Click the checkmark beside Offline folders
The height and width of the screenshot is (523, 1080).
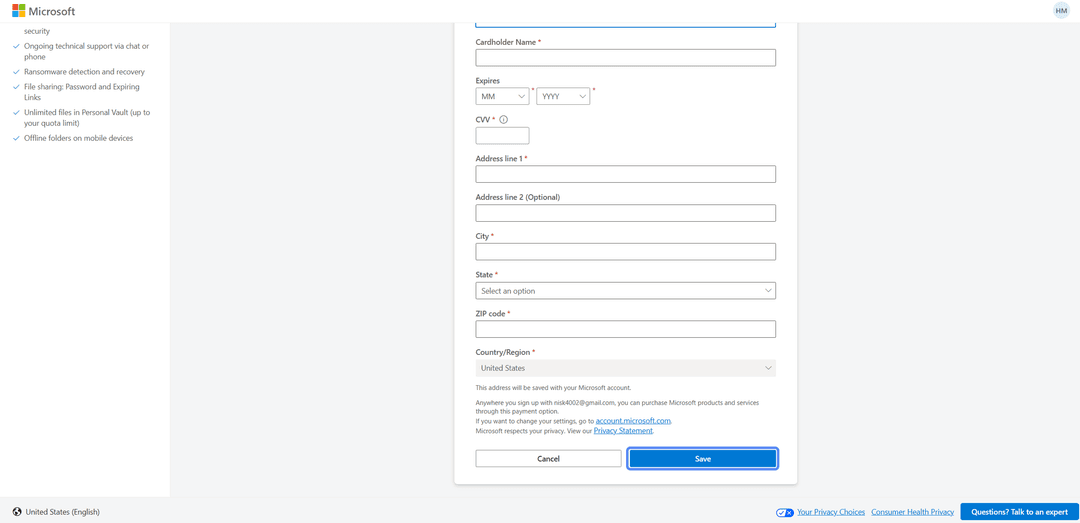click(17, 138)
